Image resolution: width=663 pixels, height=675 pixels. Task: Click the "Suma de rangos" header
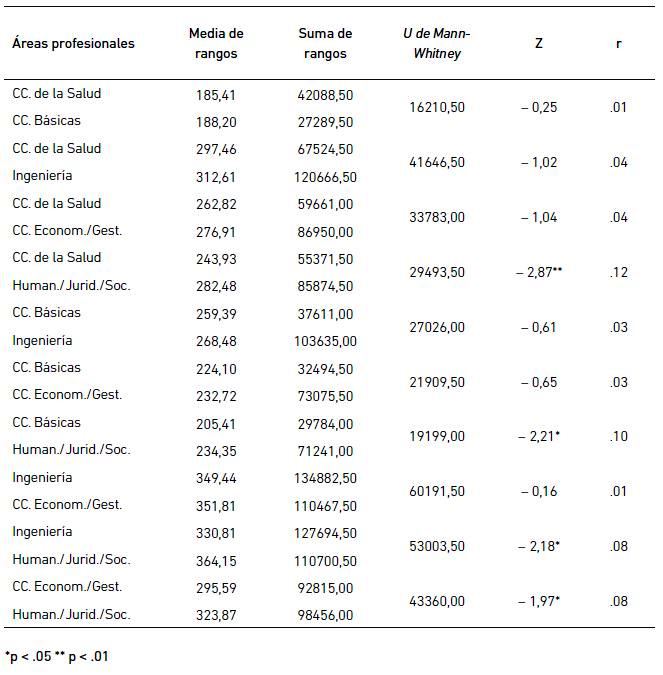[x=326, y=43]
